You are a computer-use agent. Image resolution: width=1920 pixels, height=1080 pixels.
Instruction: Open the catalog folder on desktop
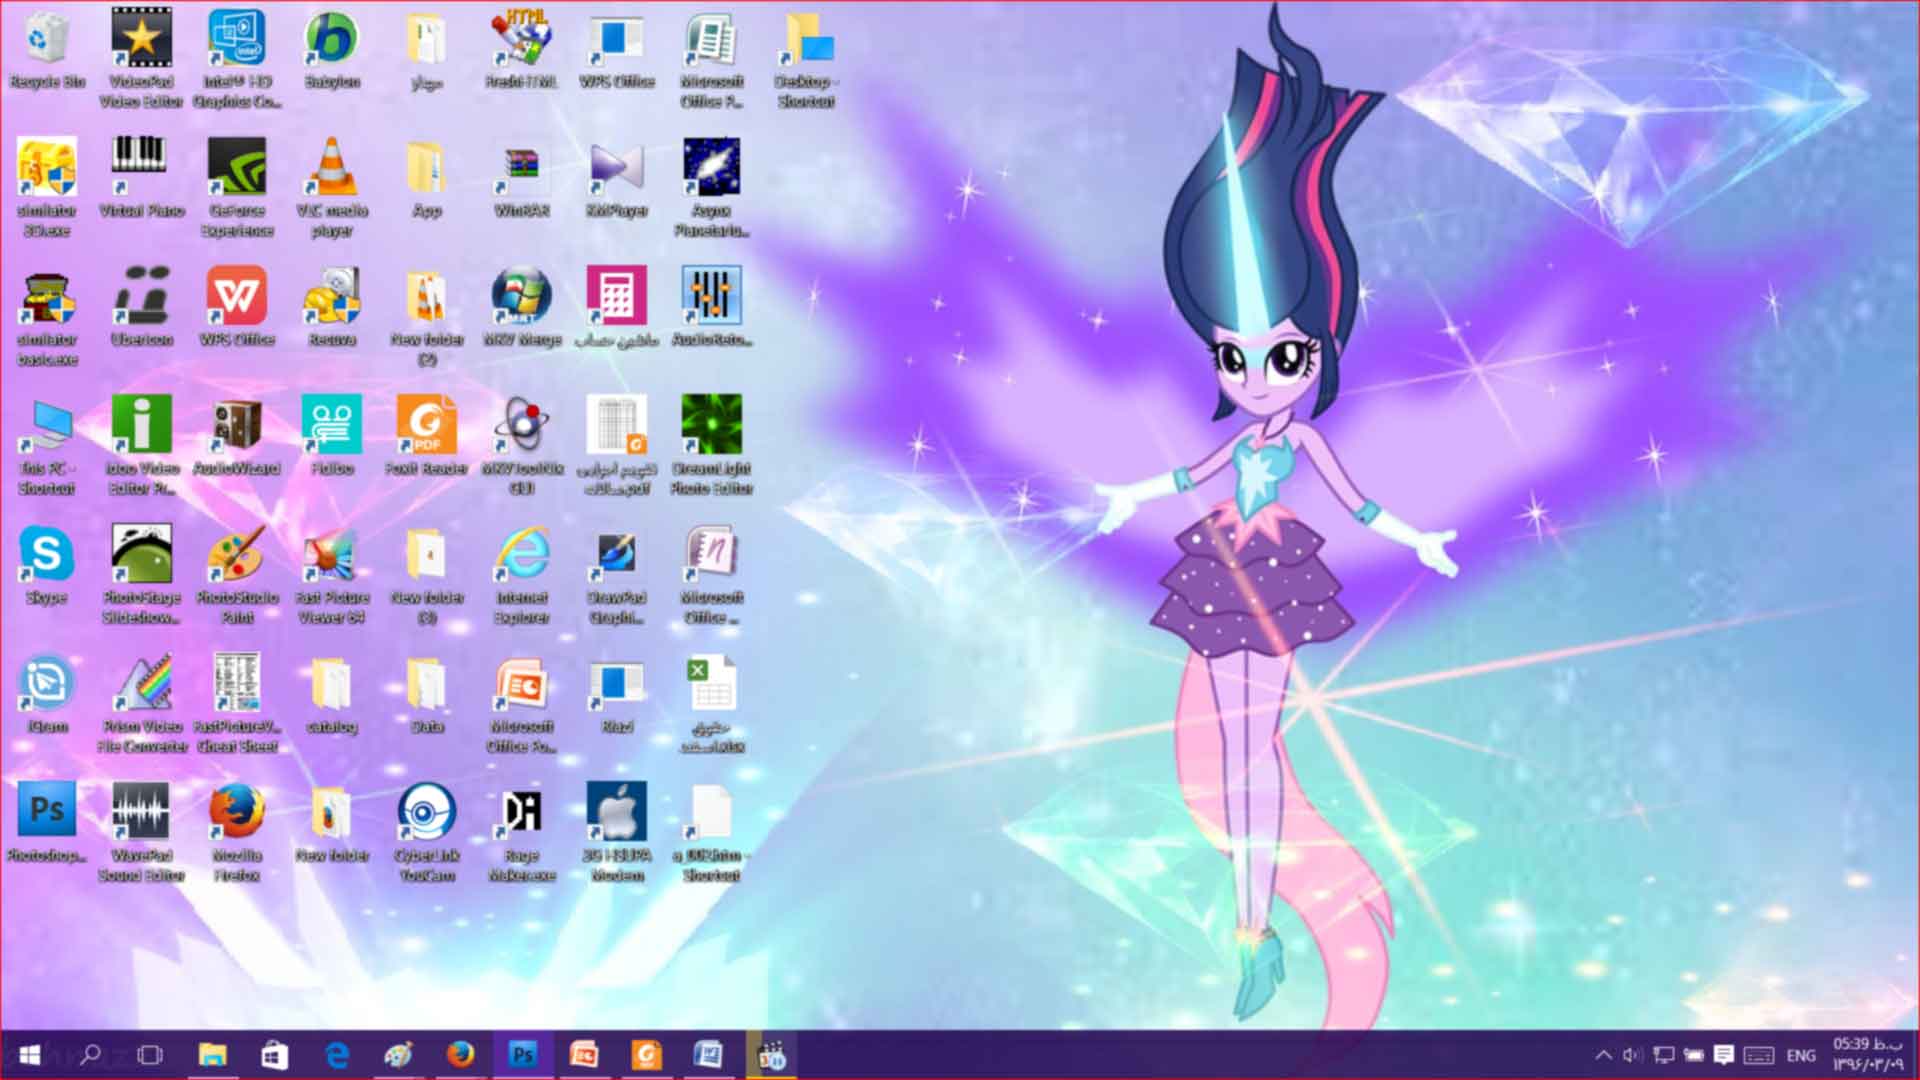[332, 694]
